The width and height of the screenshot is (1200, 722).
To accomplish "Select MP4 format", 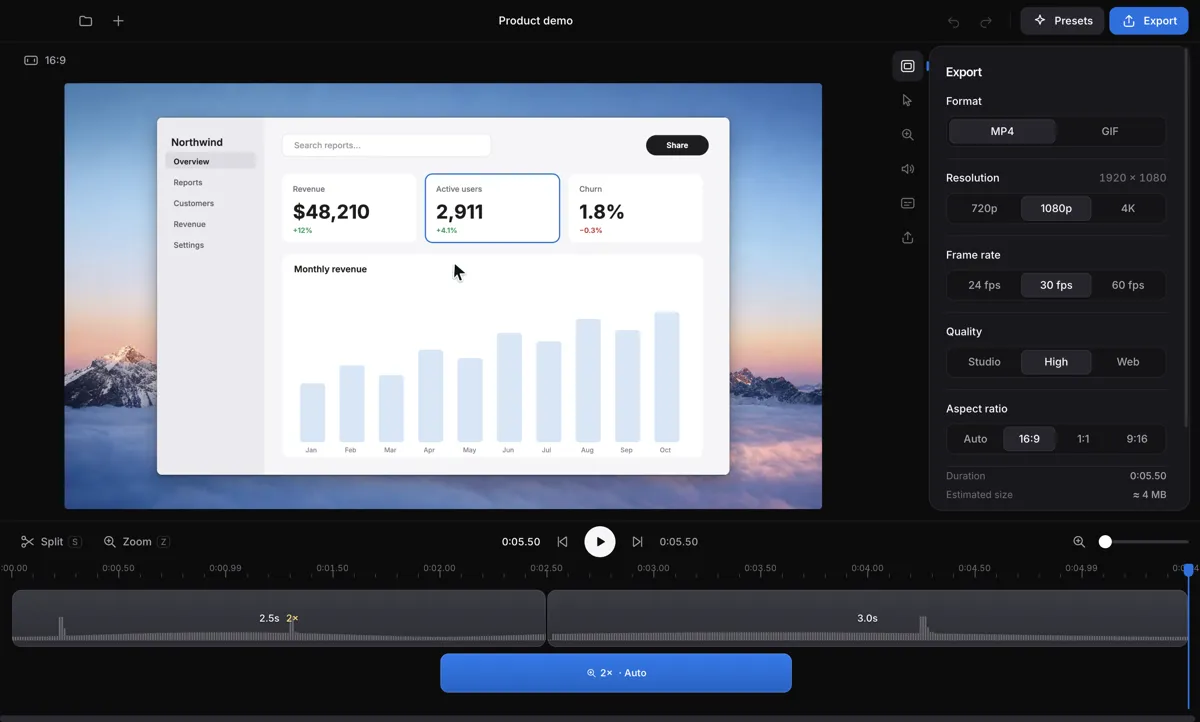I will pyautogui.click(x=1002, y=131).
